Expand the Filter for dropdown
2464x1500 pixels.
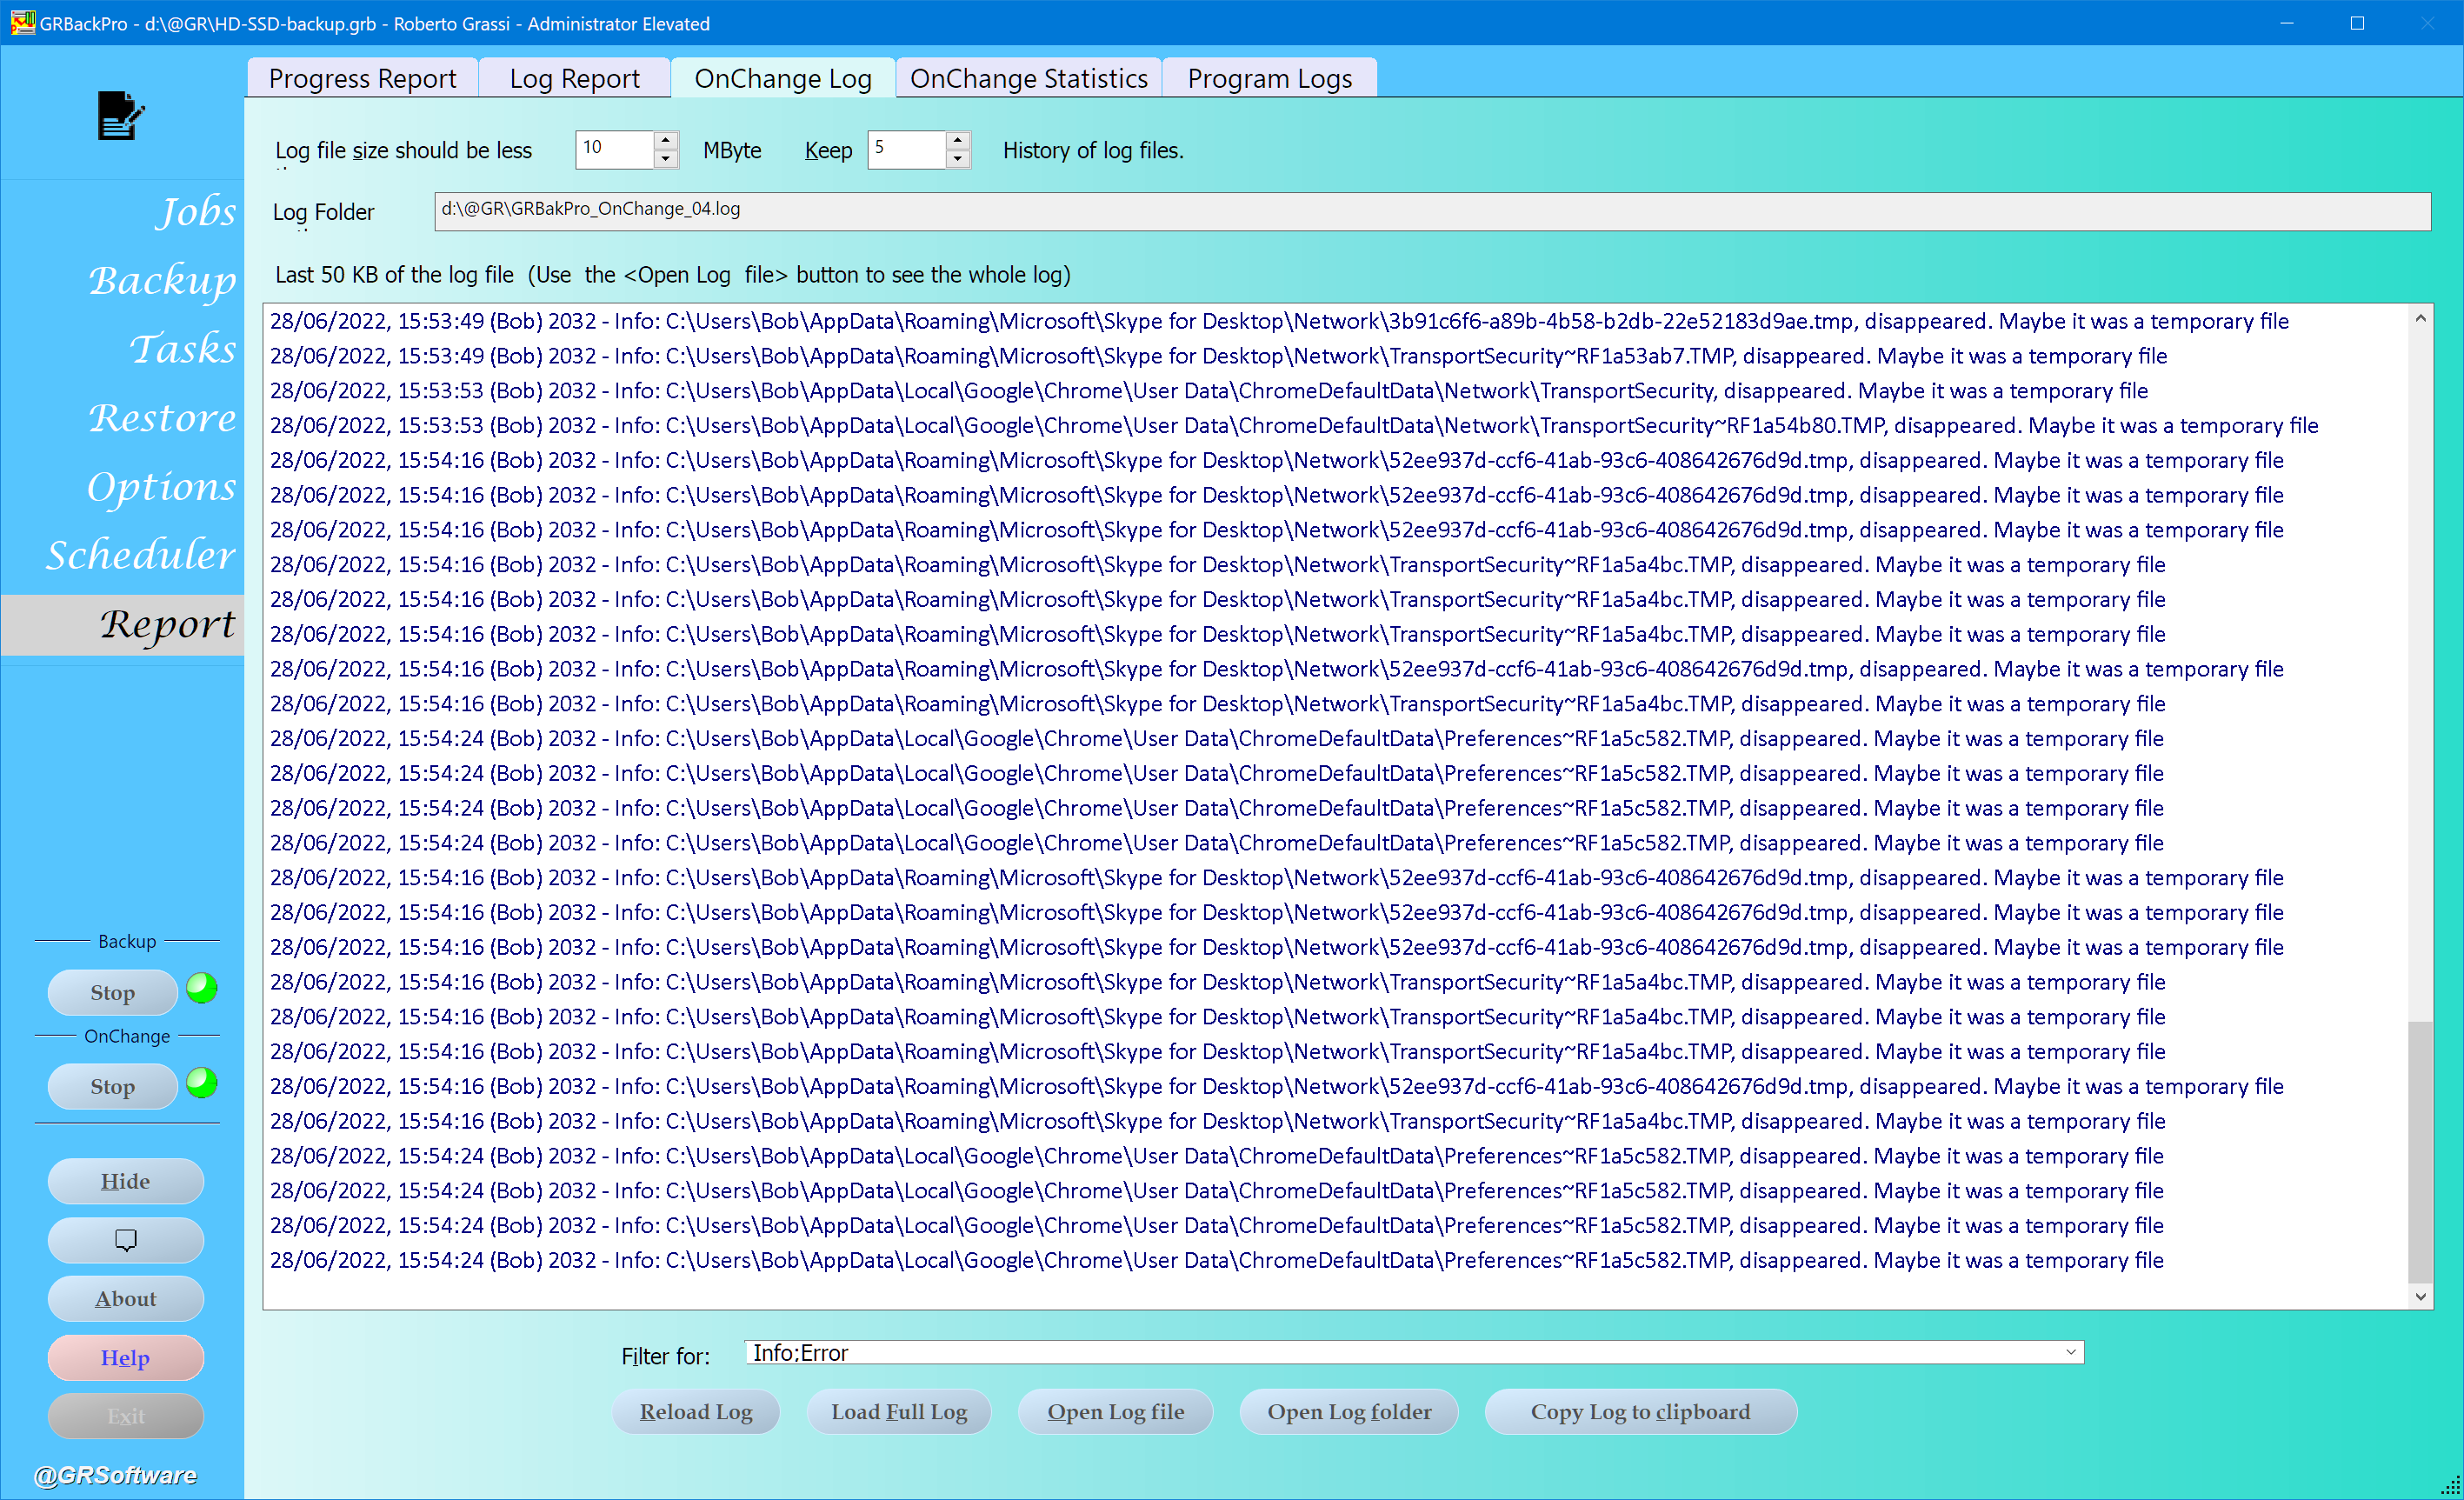pos(2070,1352)
